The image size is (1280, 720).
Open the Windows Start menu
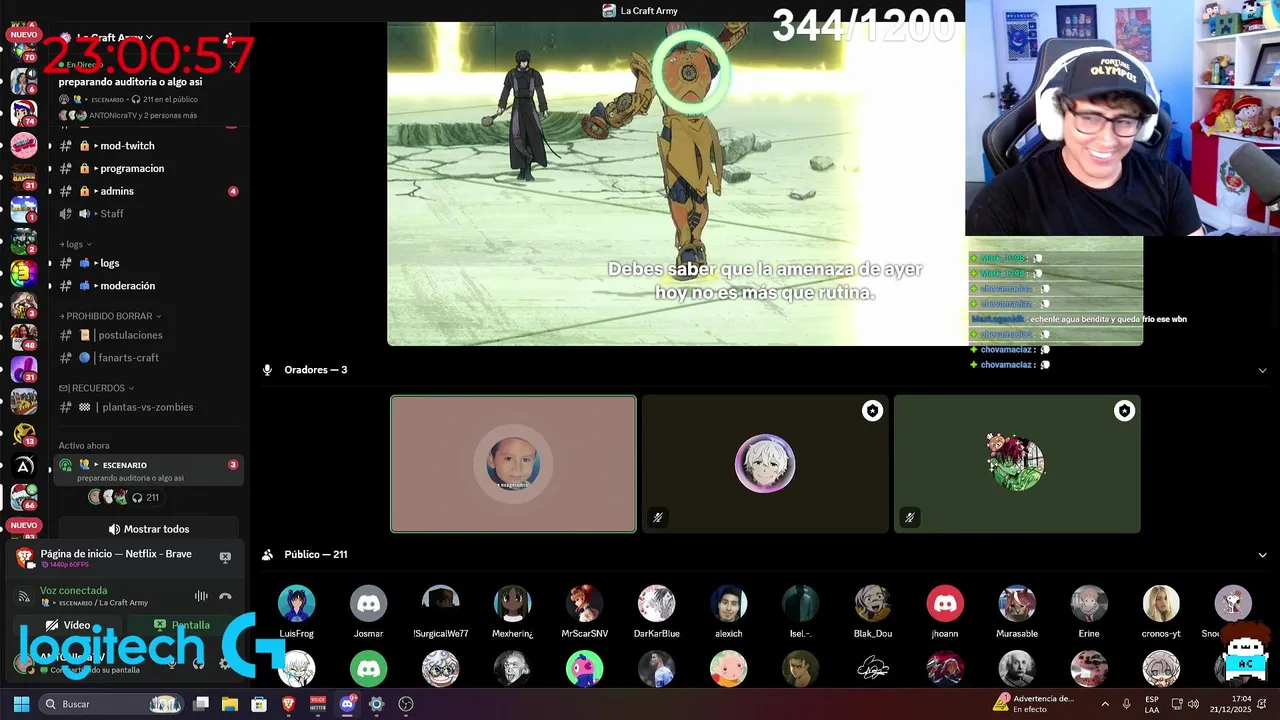coord(21,704)
